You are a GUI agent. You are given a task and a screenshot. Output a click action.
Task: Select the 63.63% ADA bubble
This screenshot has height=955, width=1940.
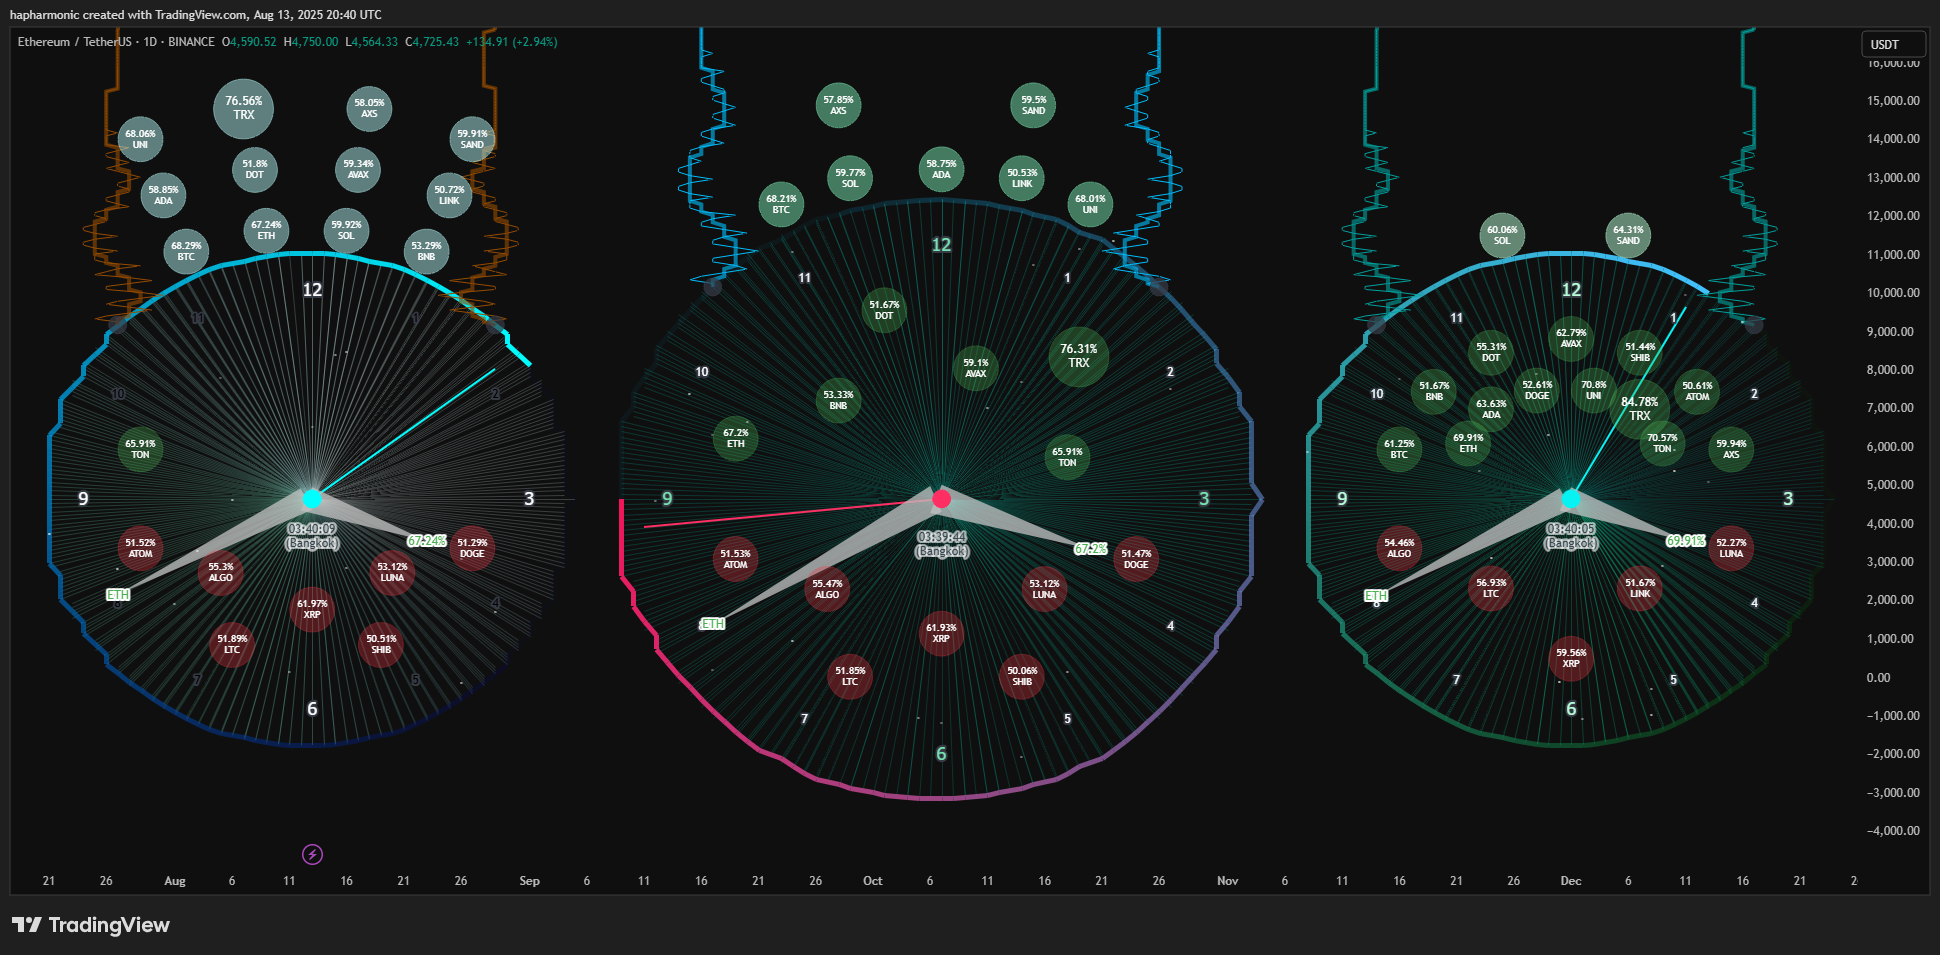tap(1491, 409)
